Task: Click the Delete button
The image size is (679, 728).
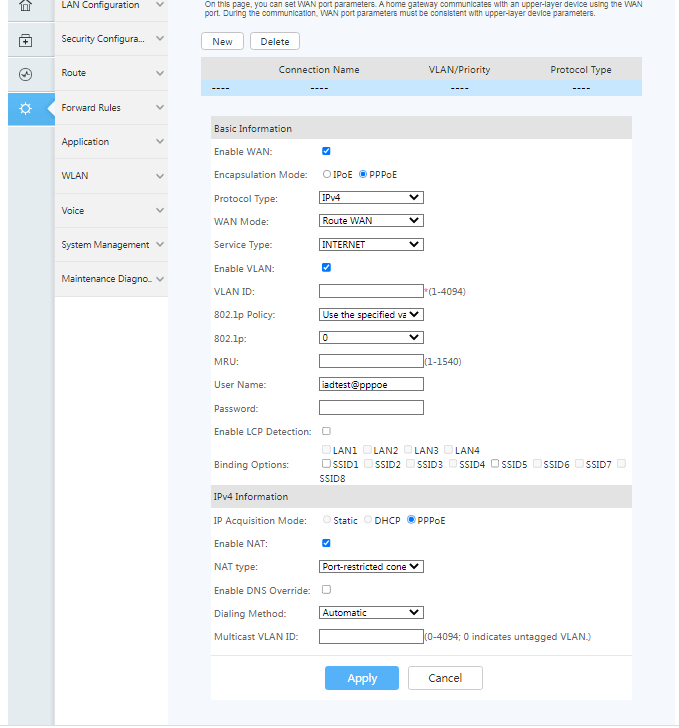Action: [275, 42]
